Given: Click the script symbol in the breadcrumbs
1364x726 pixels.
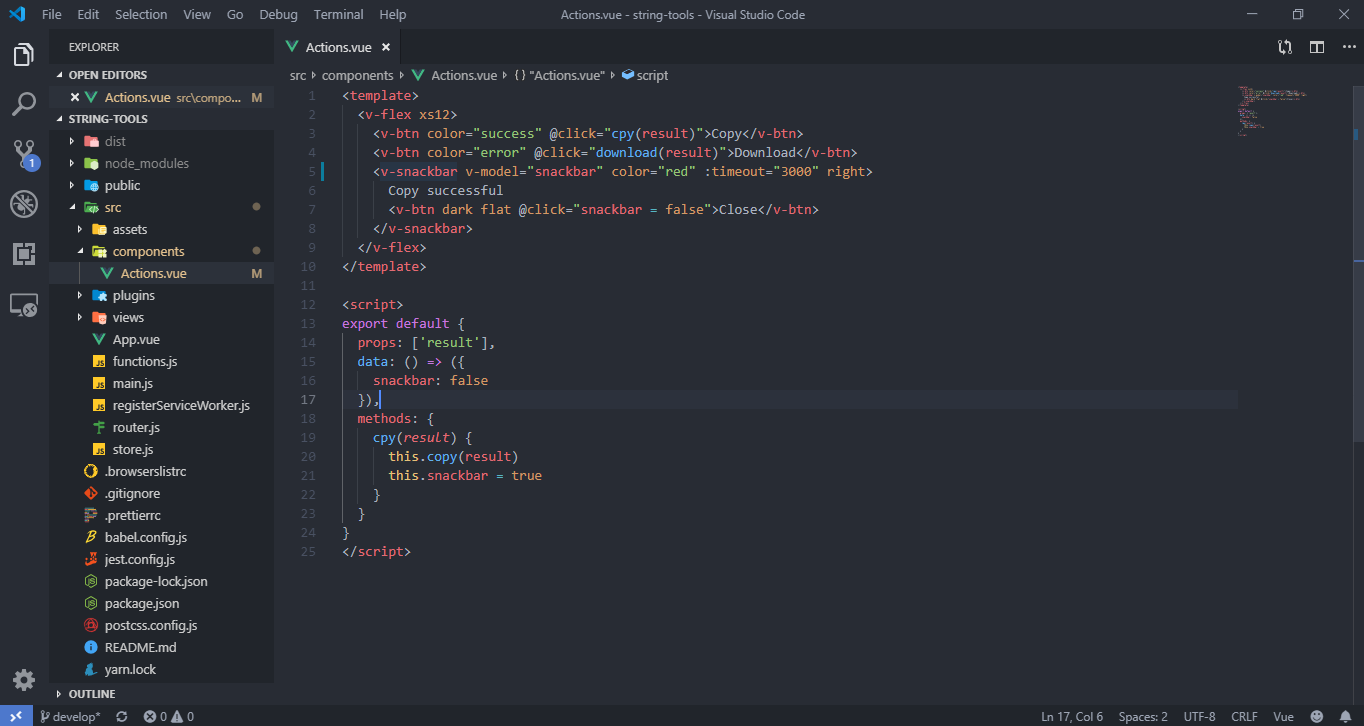Looking at the screenshot, I should pos(644,75).
